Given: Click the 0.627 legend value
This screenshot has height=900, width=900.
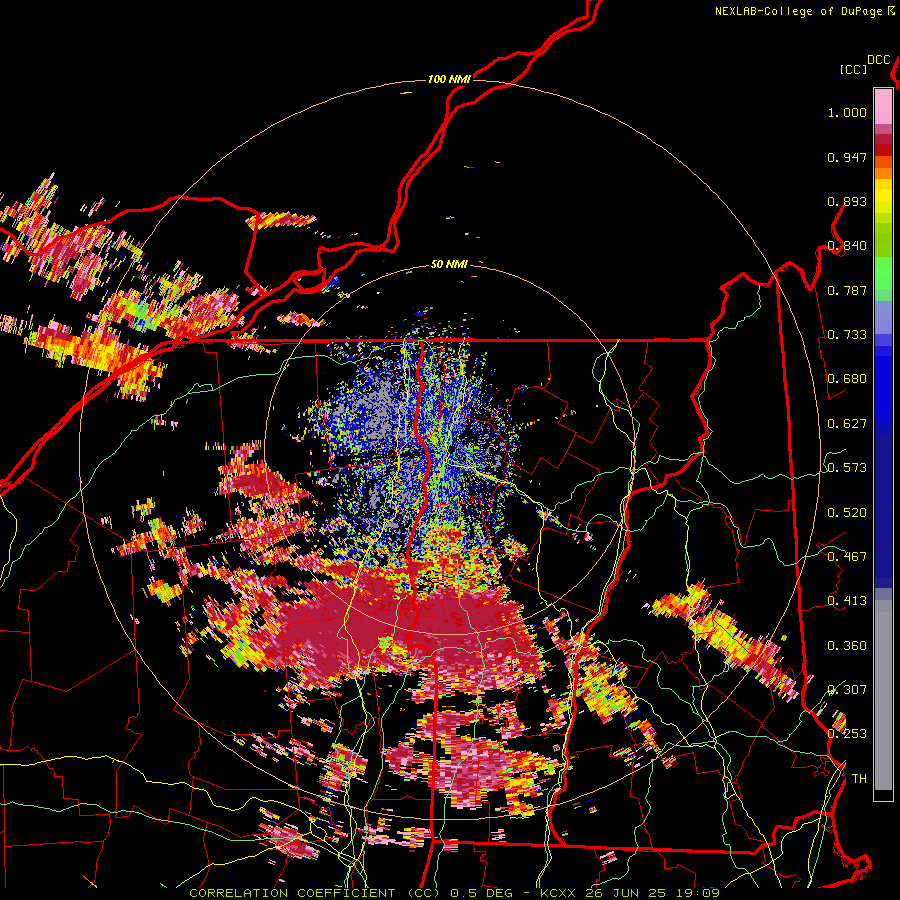Looking at the screenshot, I should point(847,424).
